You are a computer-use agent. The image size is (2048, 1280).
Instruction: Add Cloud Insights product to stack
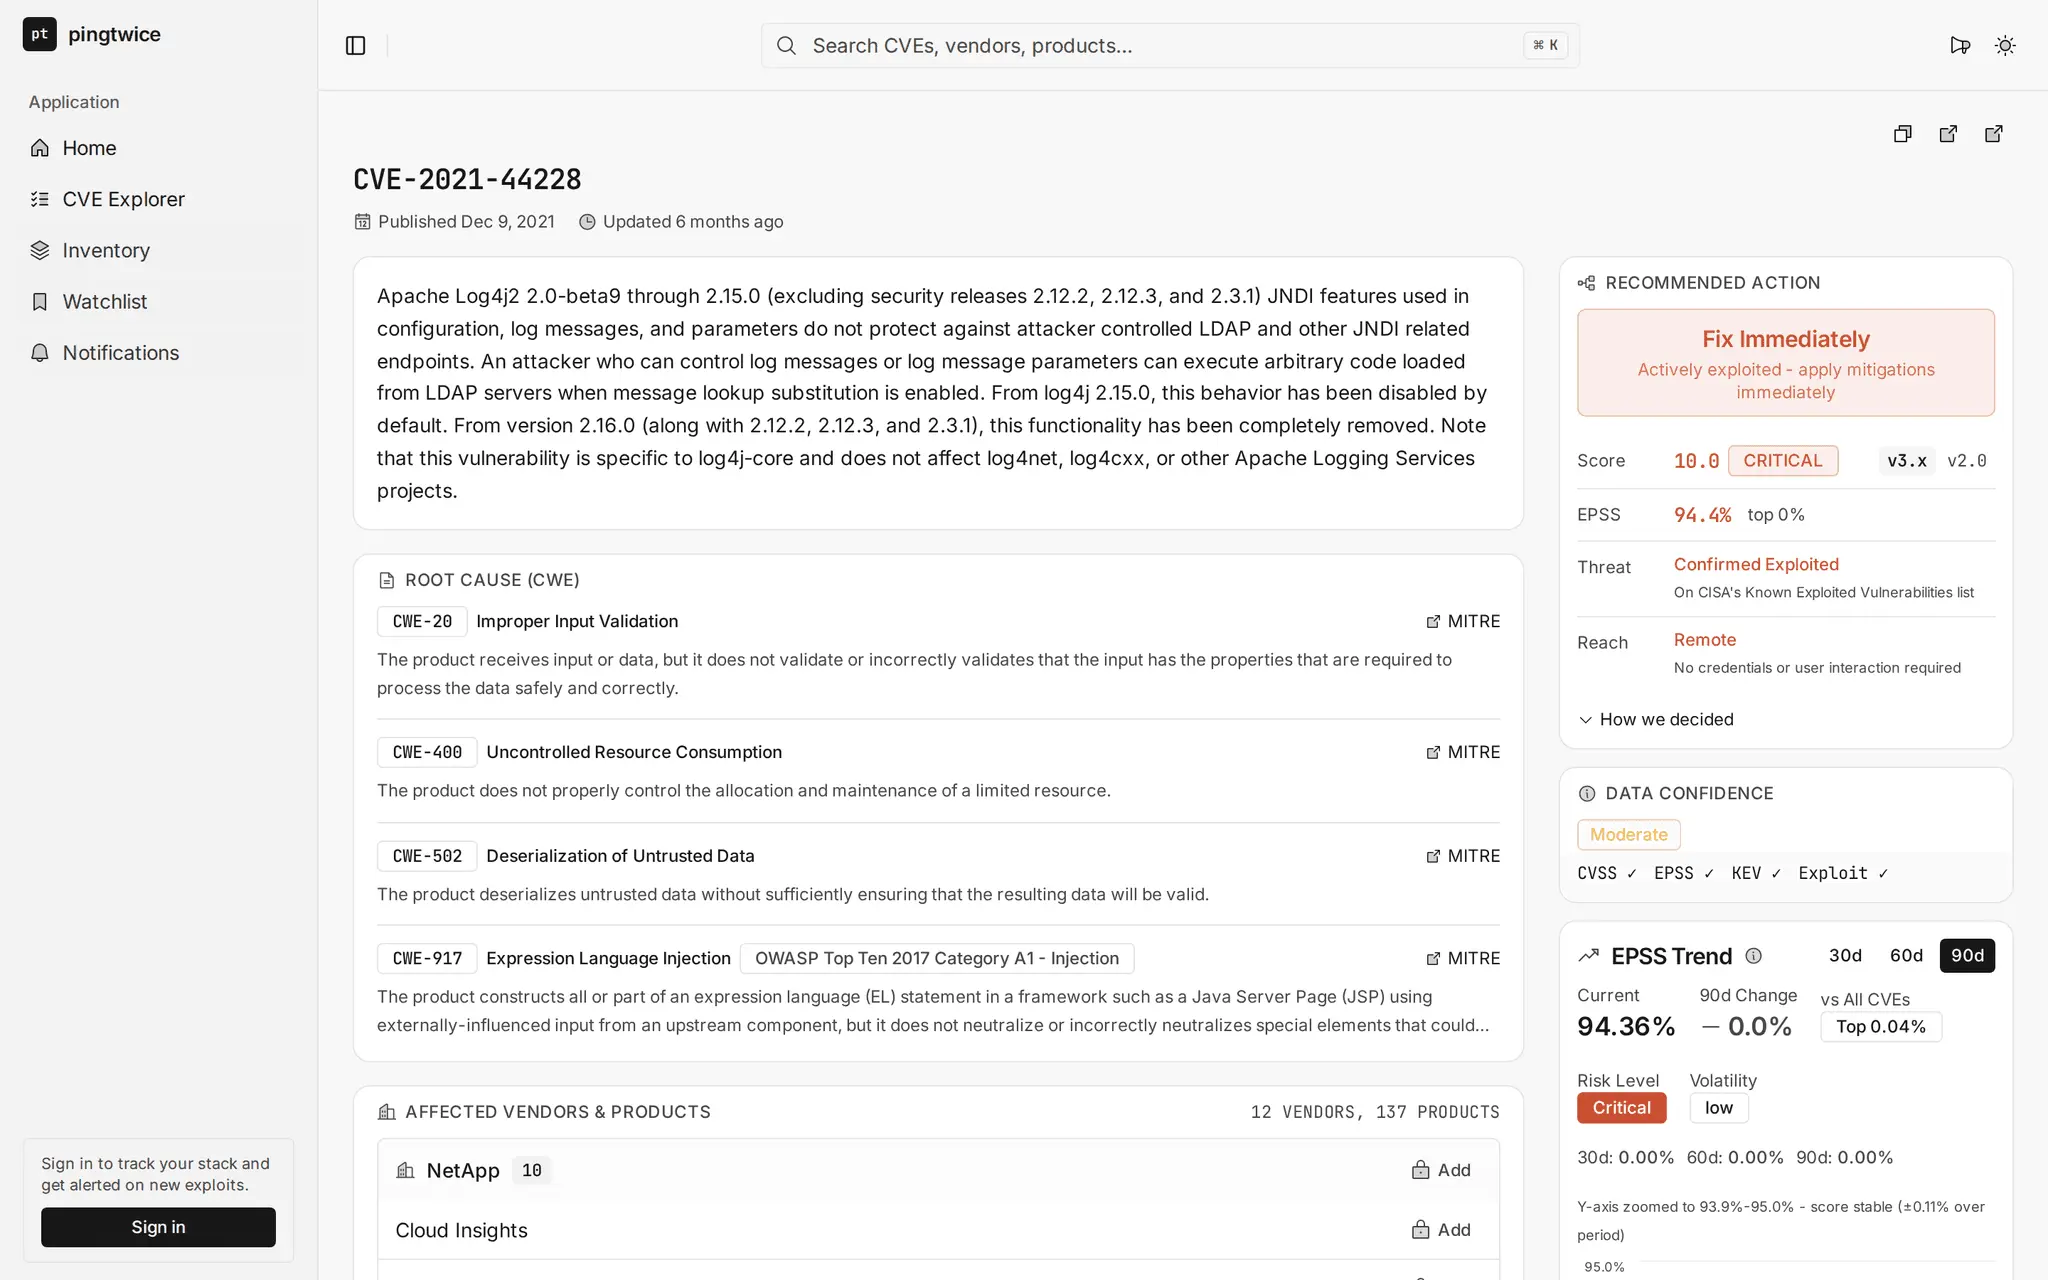click(x=1441, y=1230)
